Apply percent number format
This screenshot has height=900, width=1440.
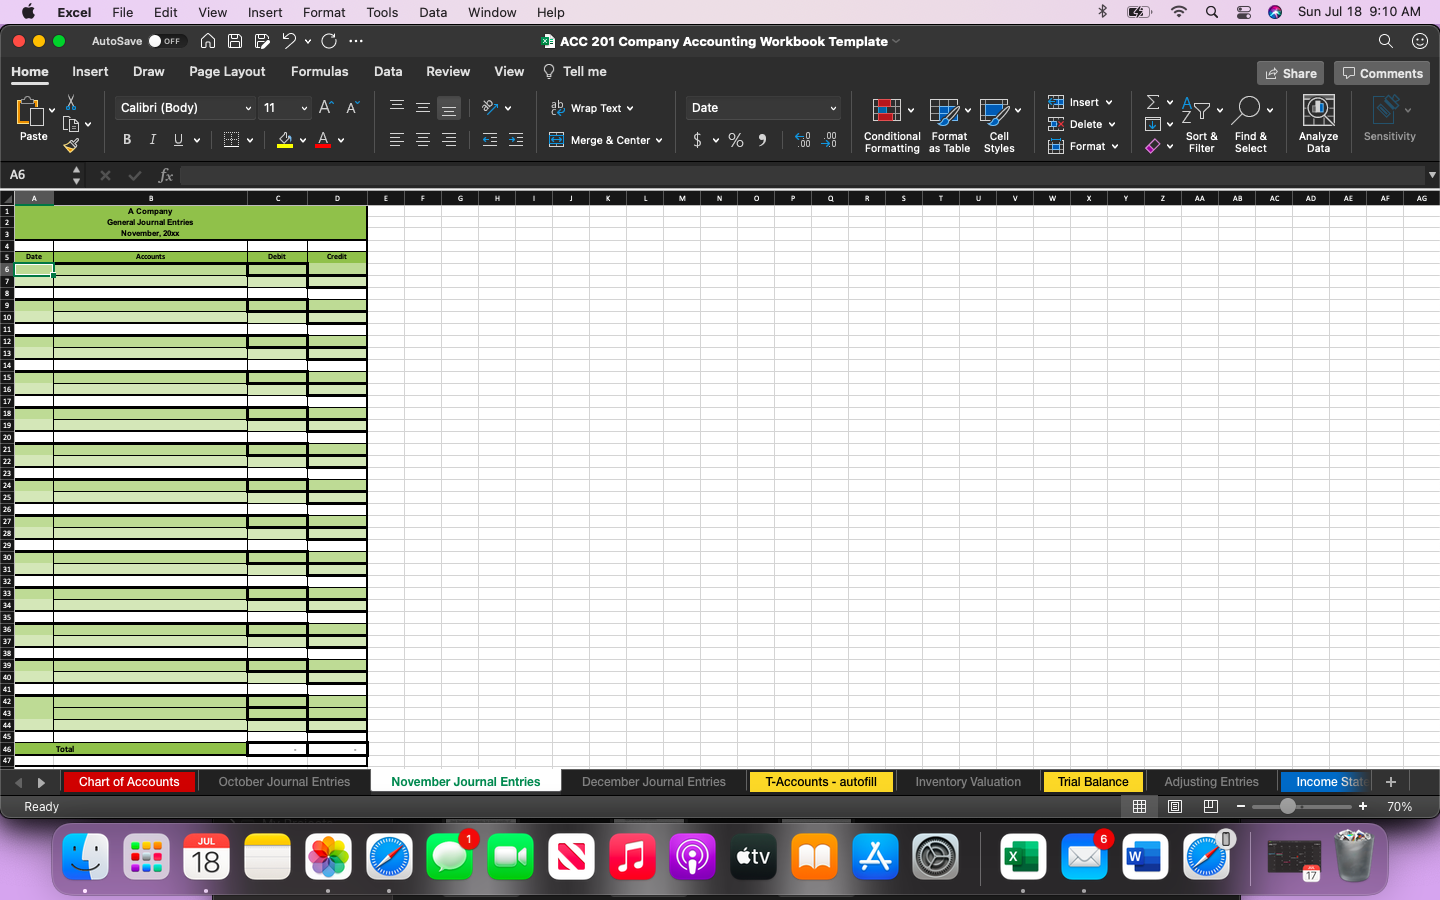pyautogui.click(x=735, y=140)
